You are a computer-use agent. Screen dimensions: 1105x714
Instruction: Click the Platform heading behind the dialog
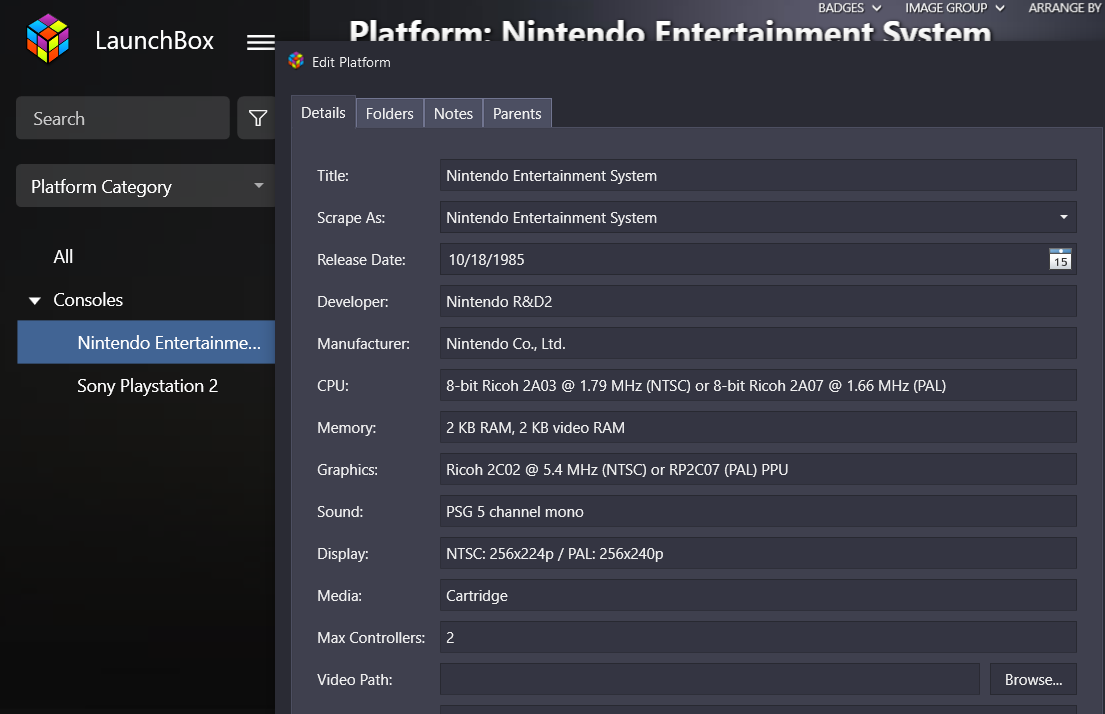(669, 31)
